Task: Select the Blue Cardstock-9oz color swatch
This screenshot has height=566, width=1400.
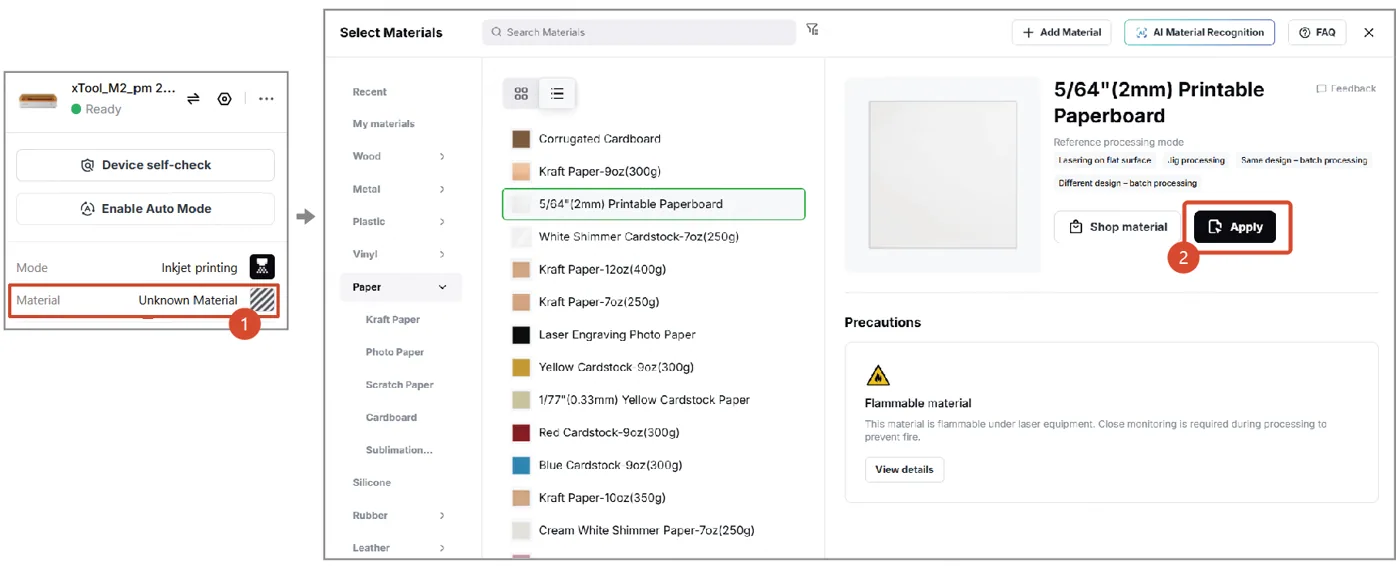Action: click(x=521, y=465)
